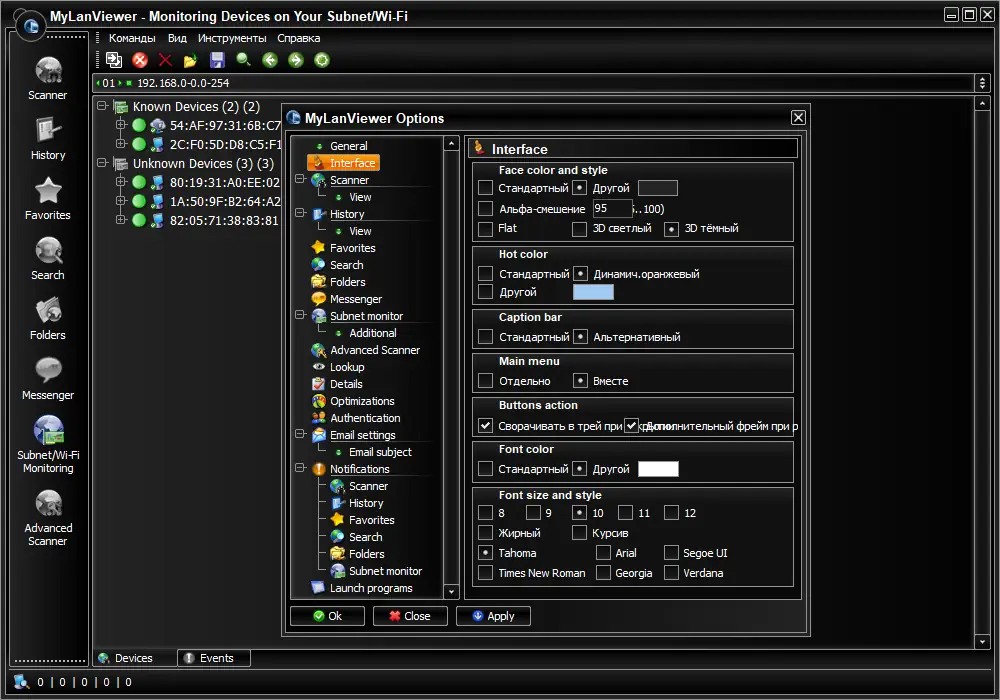1000x700 pixels.
Task: Pick the Face color Другой swatch
Action: 658,188
